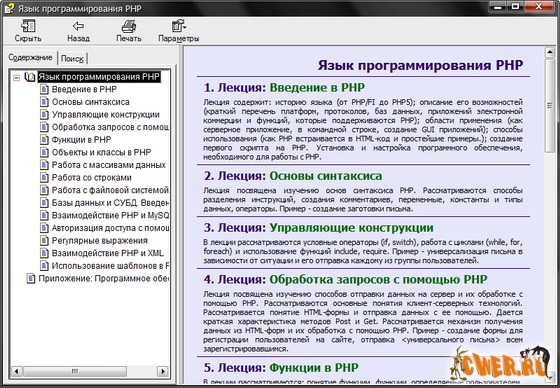Open the Управляющие конструкции lecture heading link
This screenshot has height=388, width=560.
pyautogui.click(x=351, y=228)
